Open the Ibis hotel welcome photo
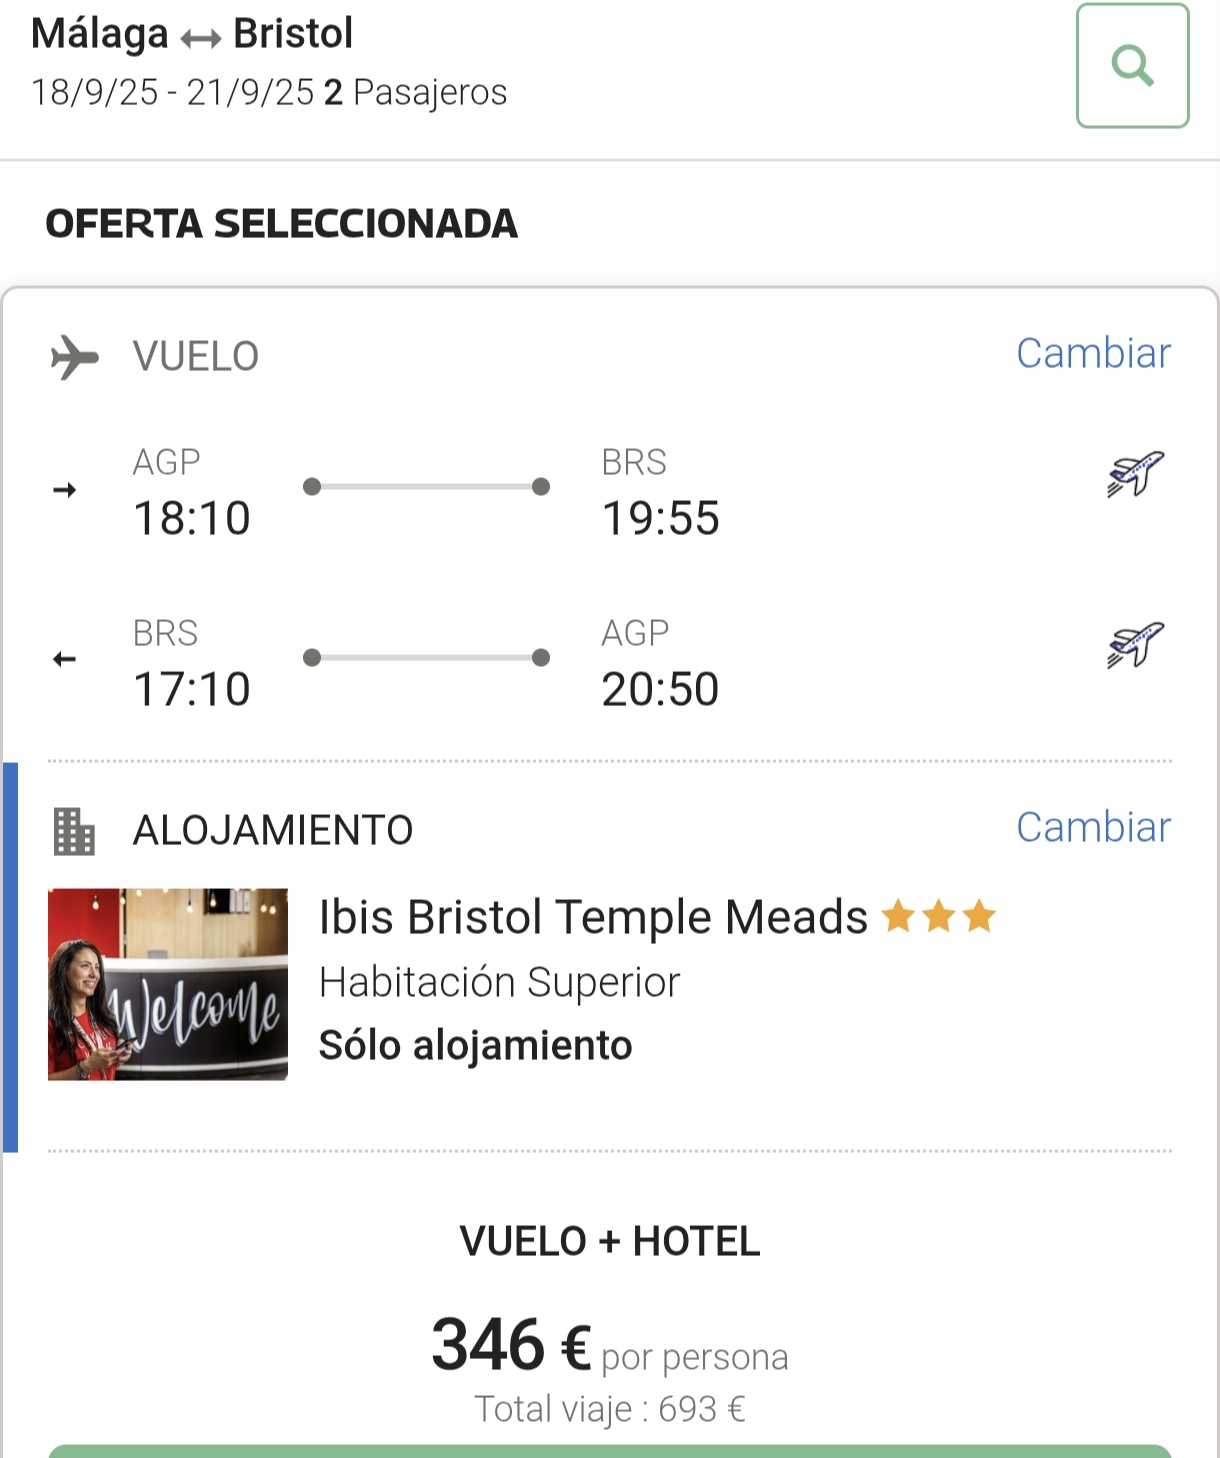 168,984
